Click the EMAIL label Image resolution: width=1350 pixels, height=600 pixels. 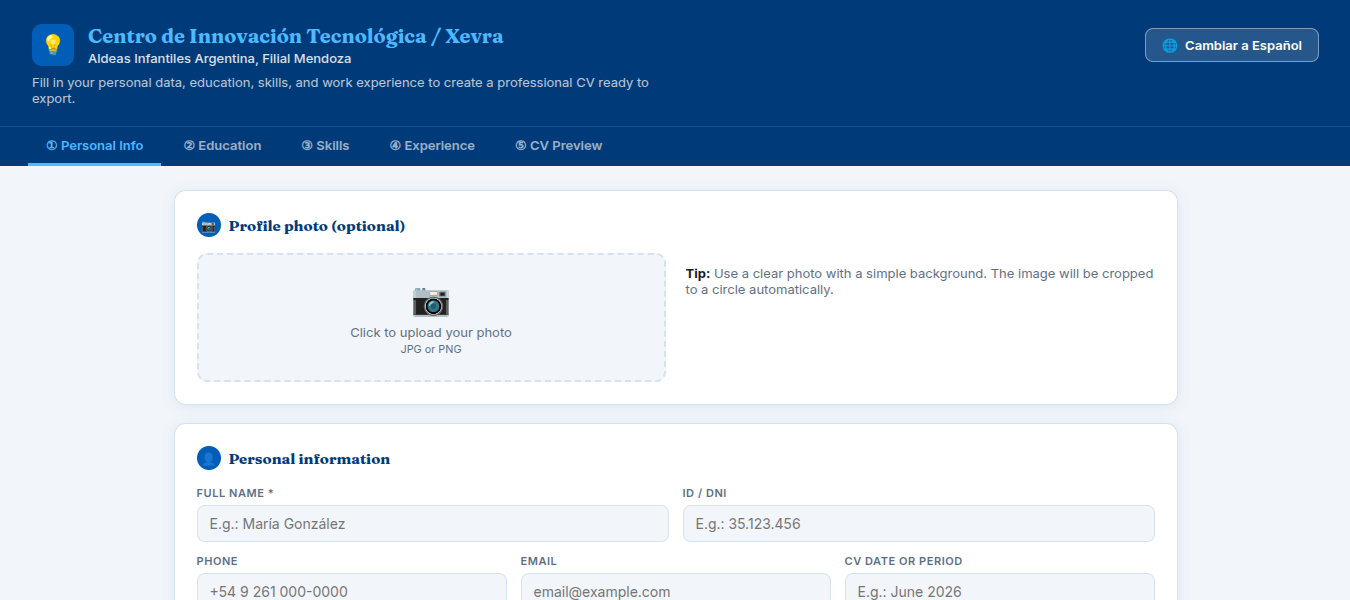coord(539,561)
